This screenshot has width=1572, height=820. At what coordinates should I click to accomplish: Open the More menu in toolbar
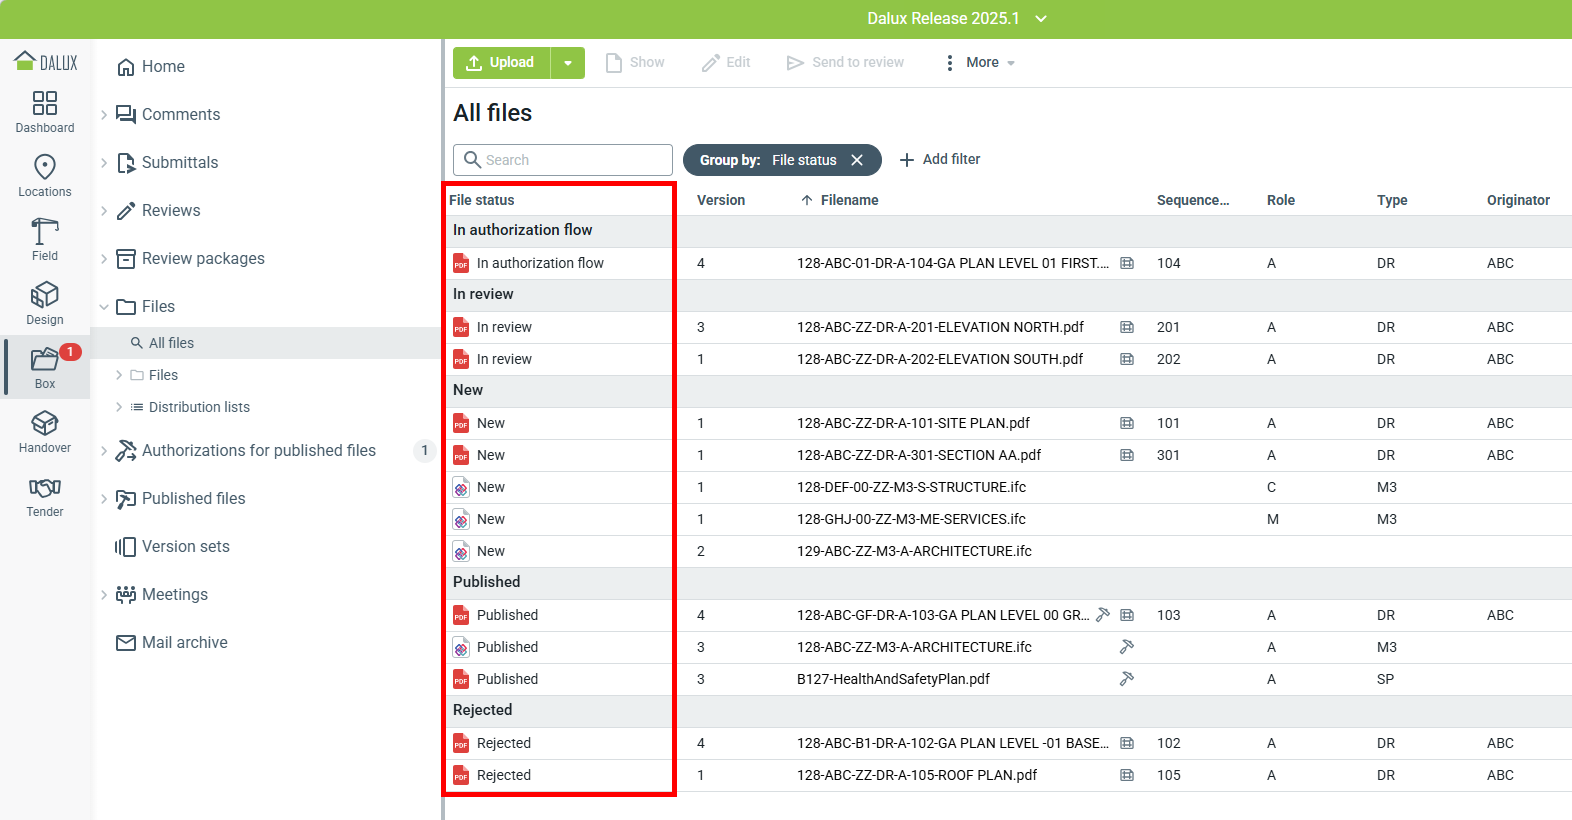[x=980, y=63]
